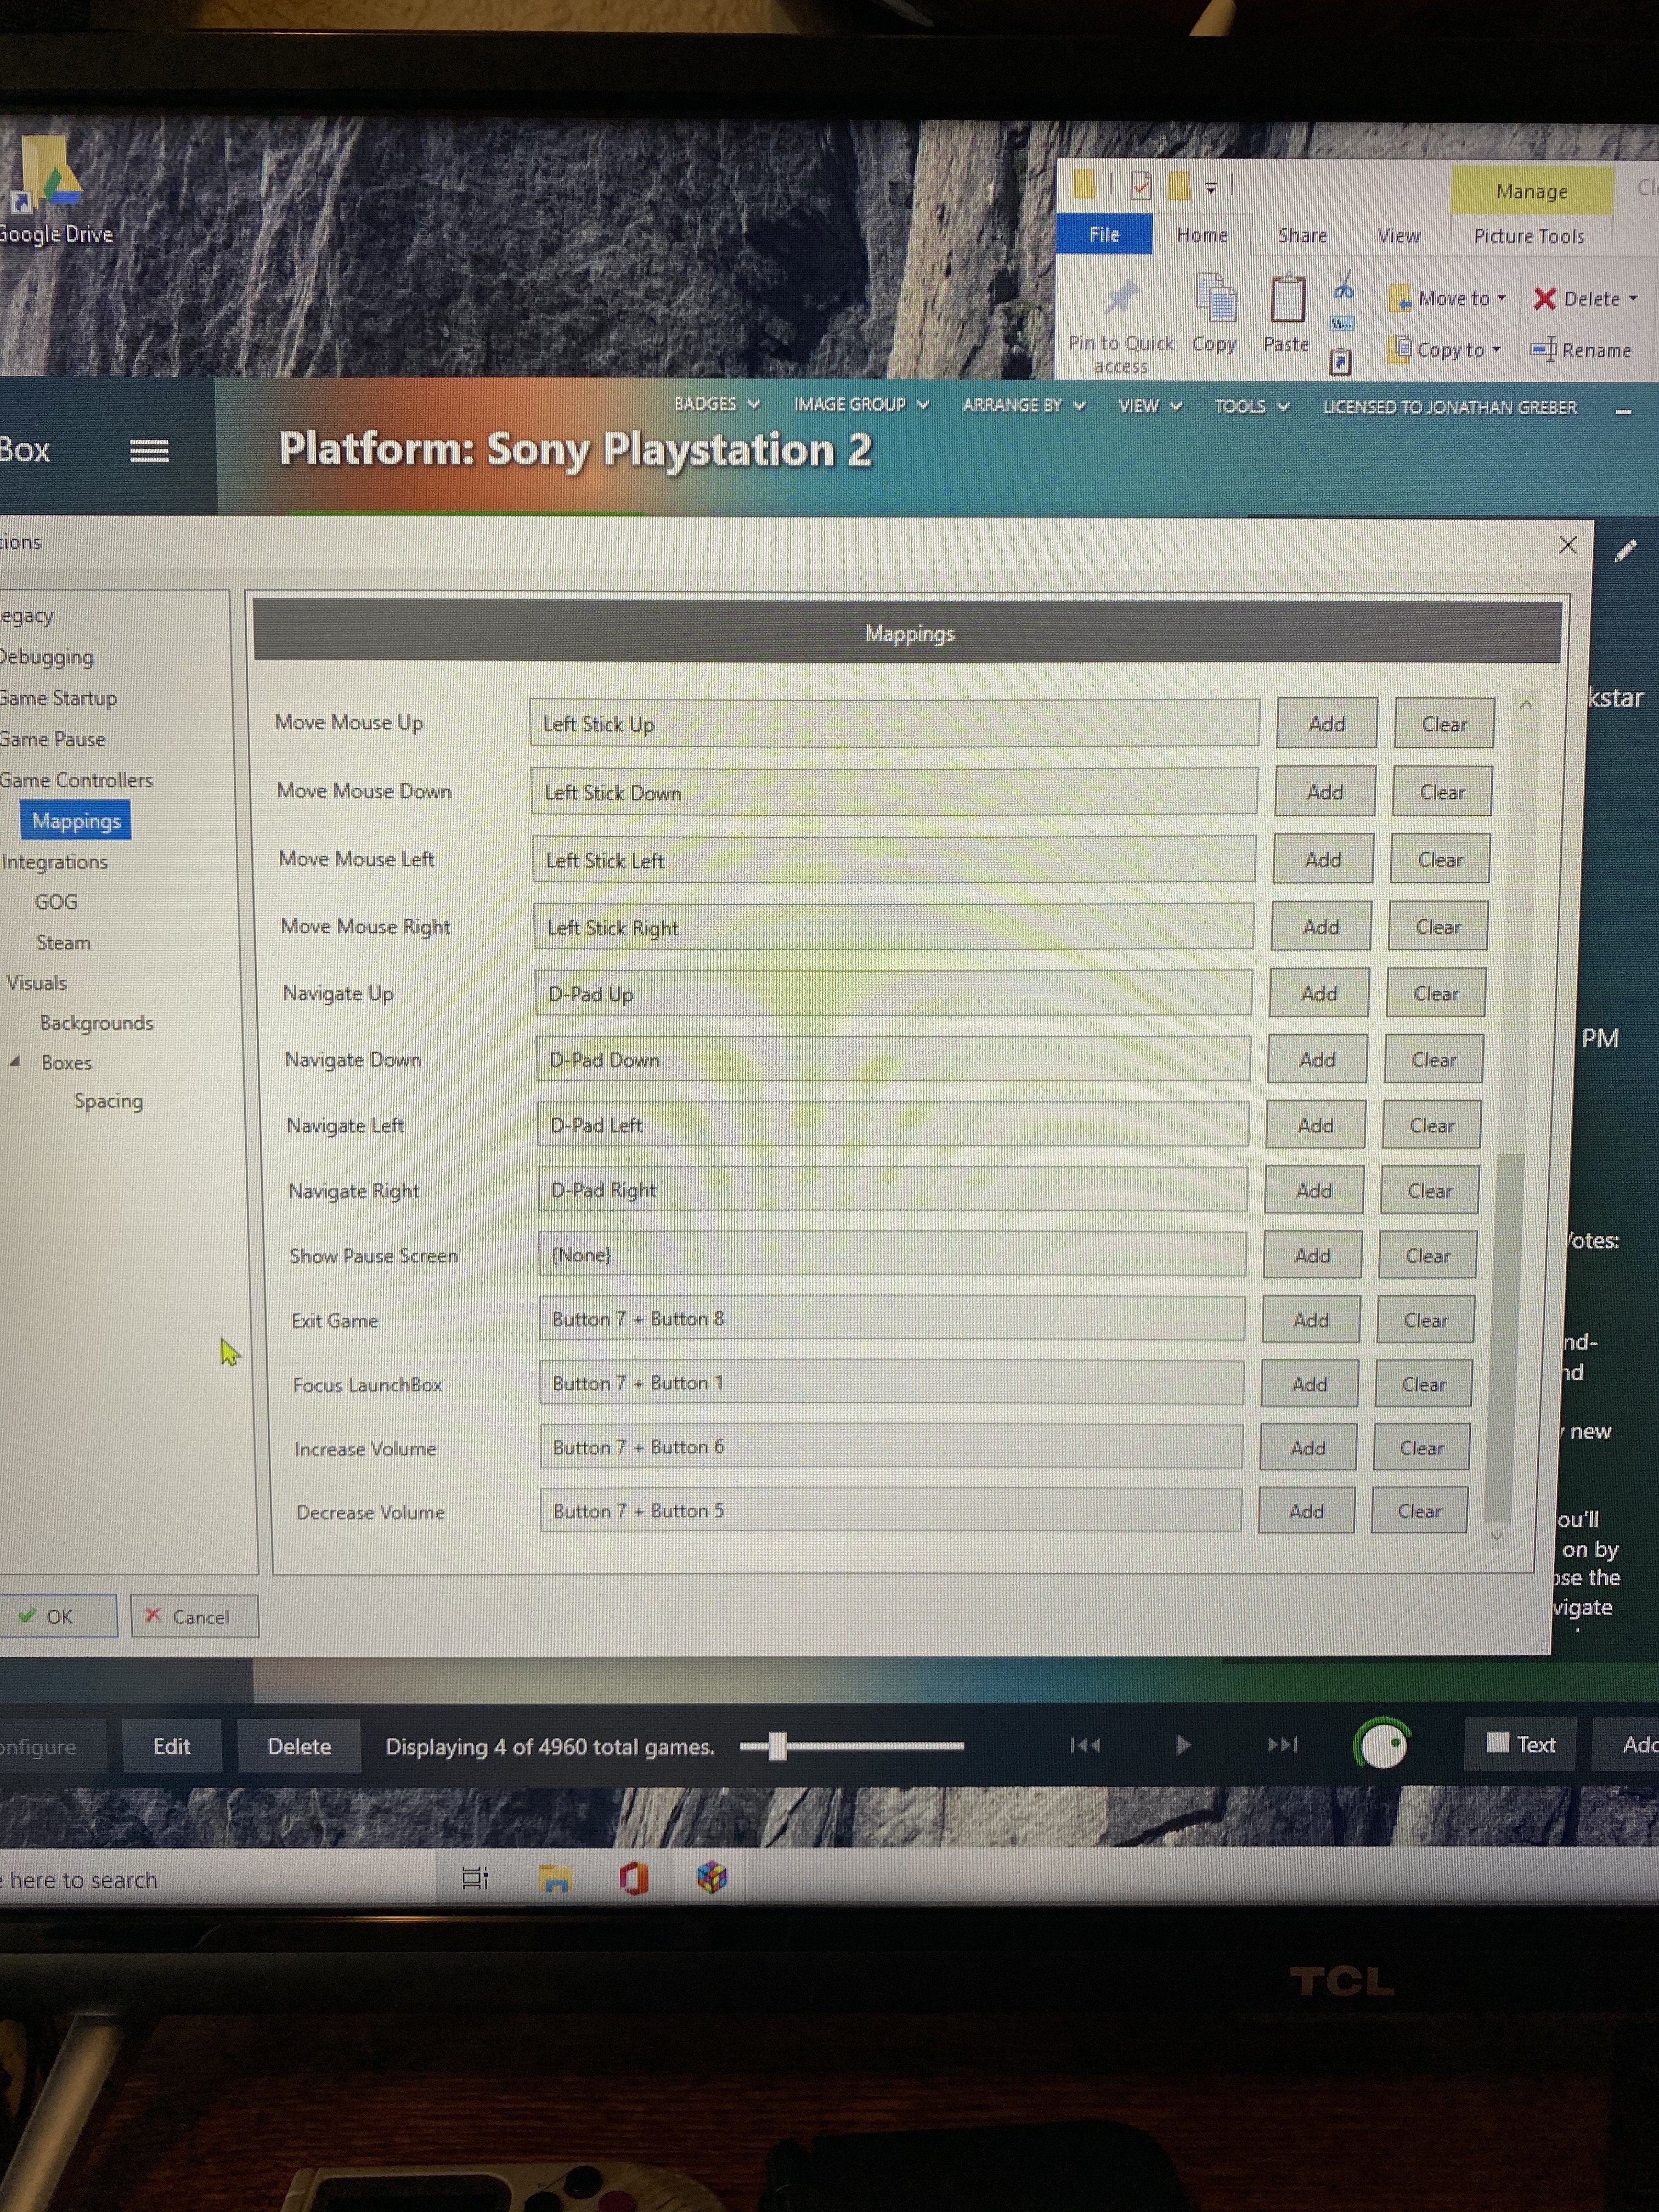Toggle the Text checkbox in bottom bar
Screen dimensions: 1659x2212
[x=1498, y=1742]
